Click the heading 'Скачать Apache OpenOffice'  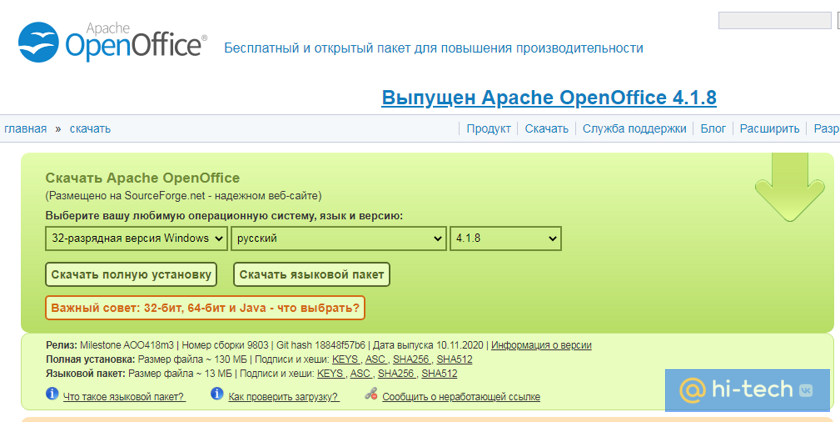click(142, 178)
